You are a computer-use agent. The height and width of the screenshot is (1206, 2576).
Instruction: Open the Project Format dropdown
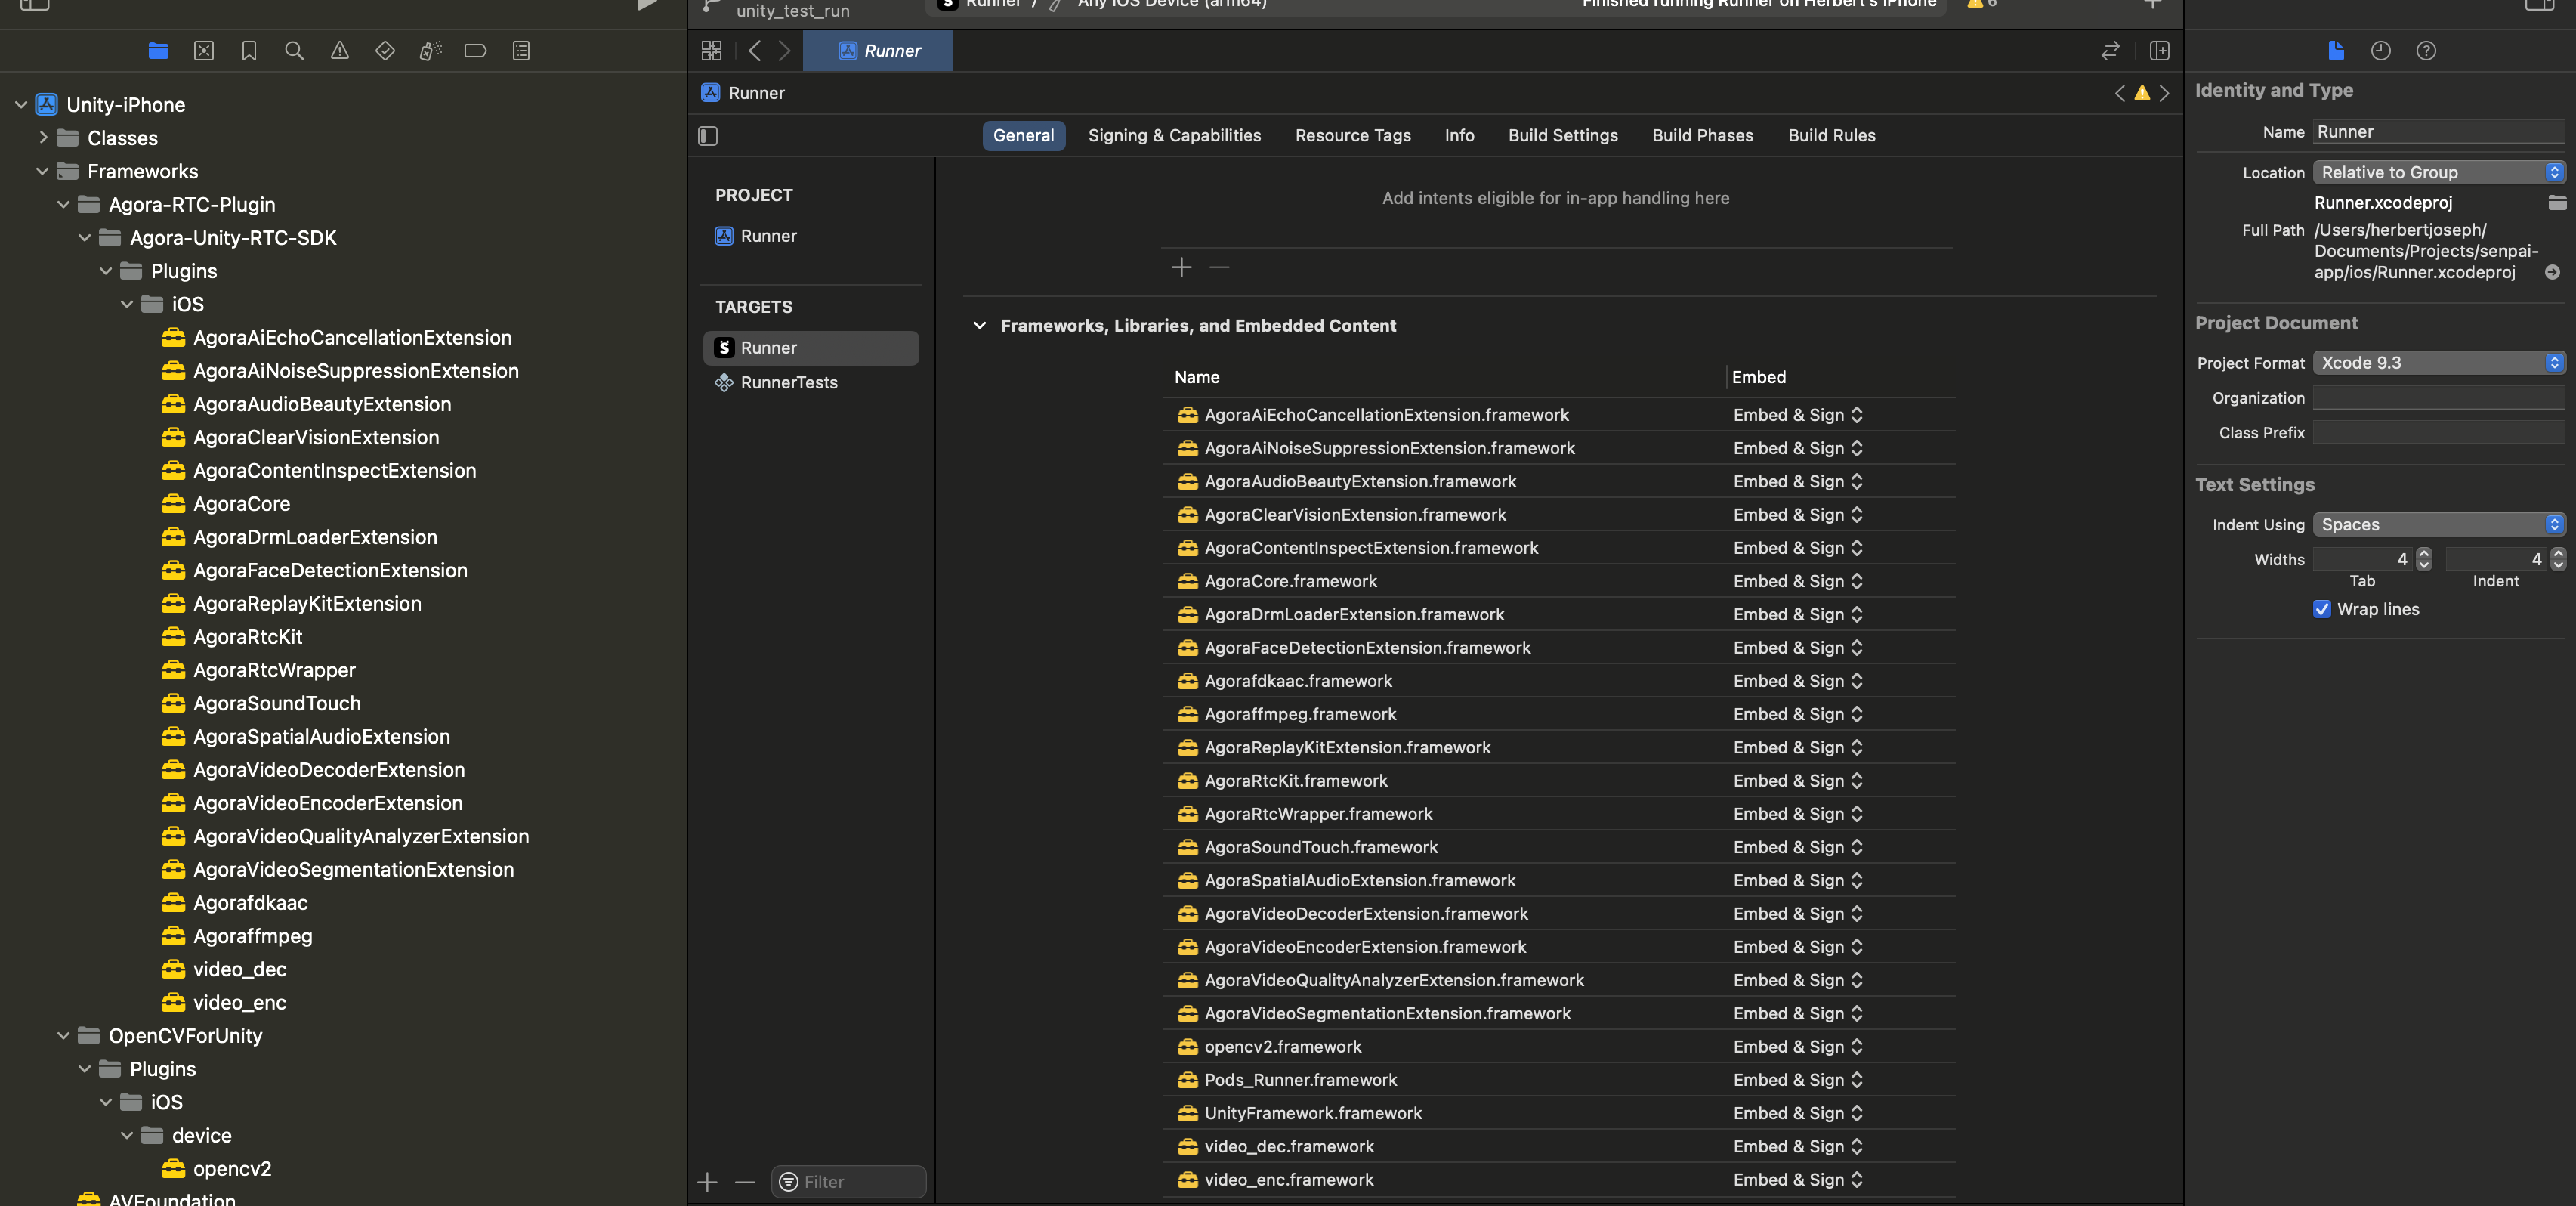tap(2438, 363)
